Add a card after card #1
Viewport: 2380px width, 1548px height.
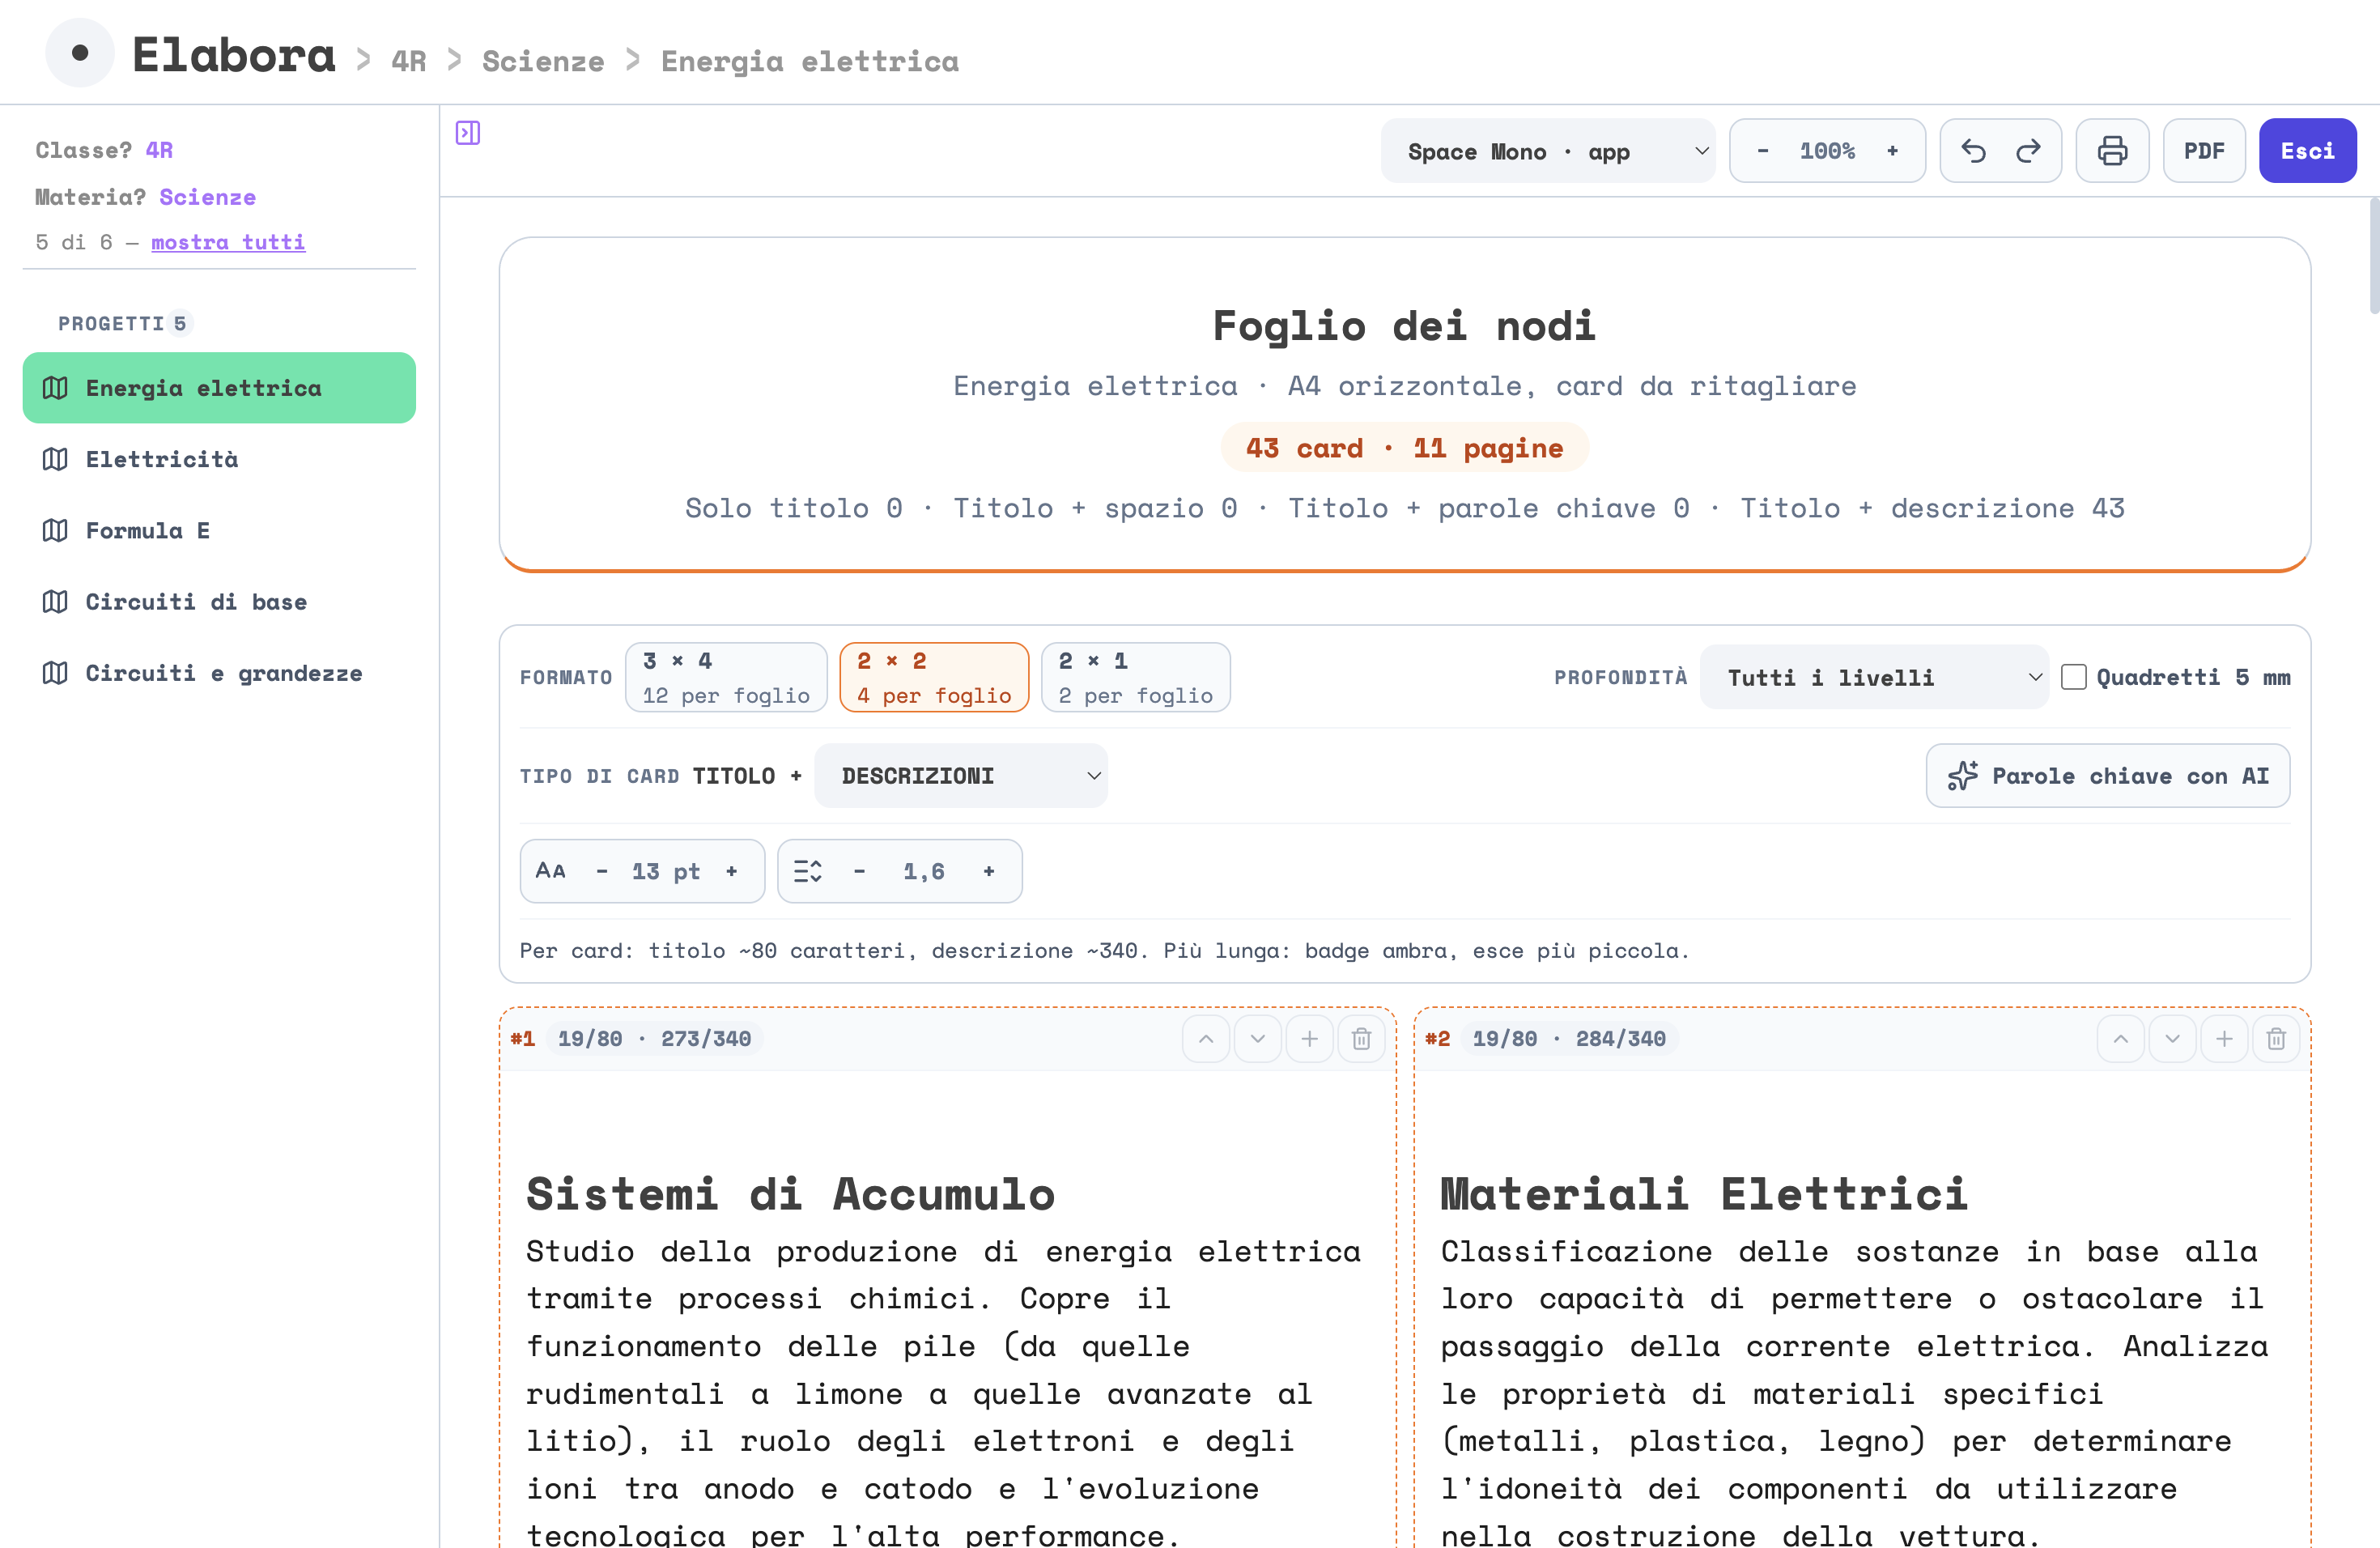[x=1310, y=1039]
